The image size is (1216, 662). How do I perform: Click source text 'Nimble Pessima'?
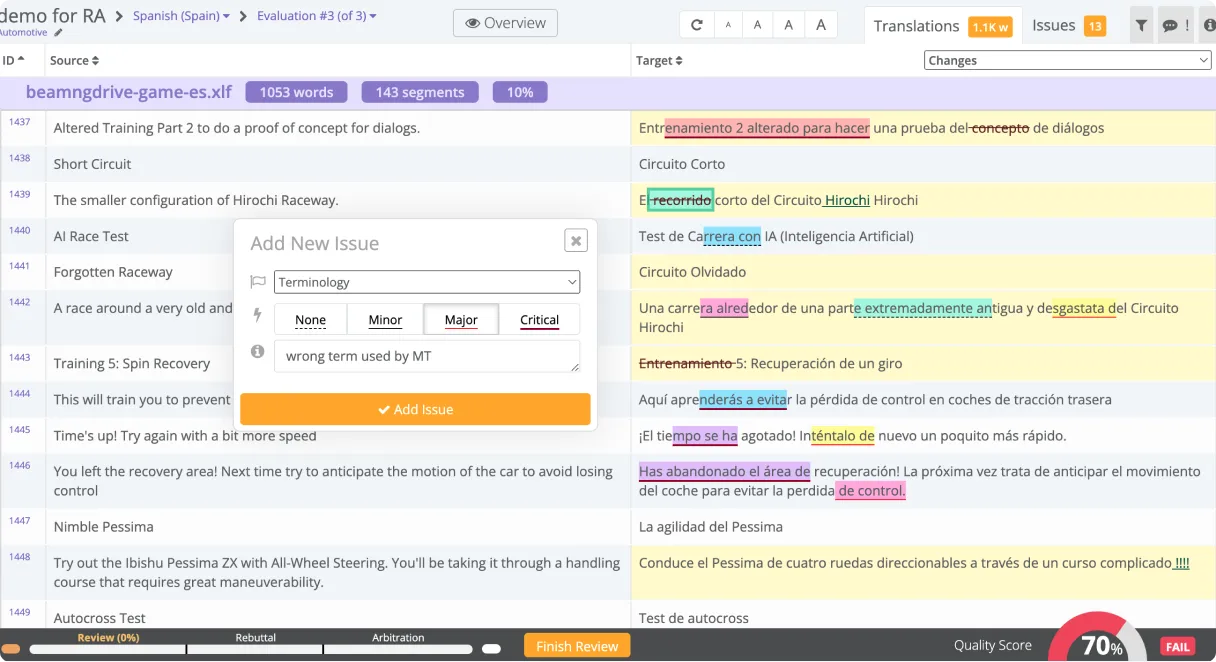tap(104, 527)
